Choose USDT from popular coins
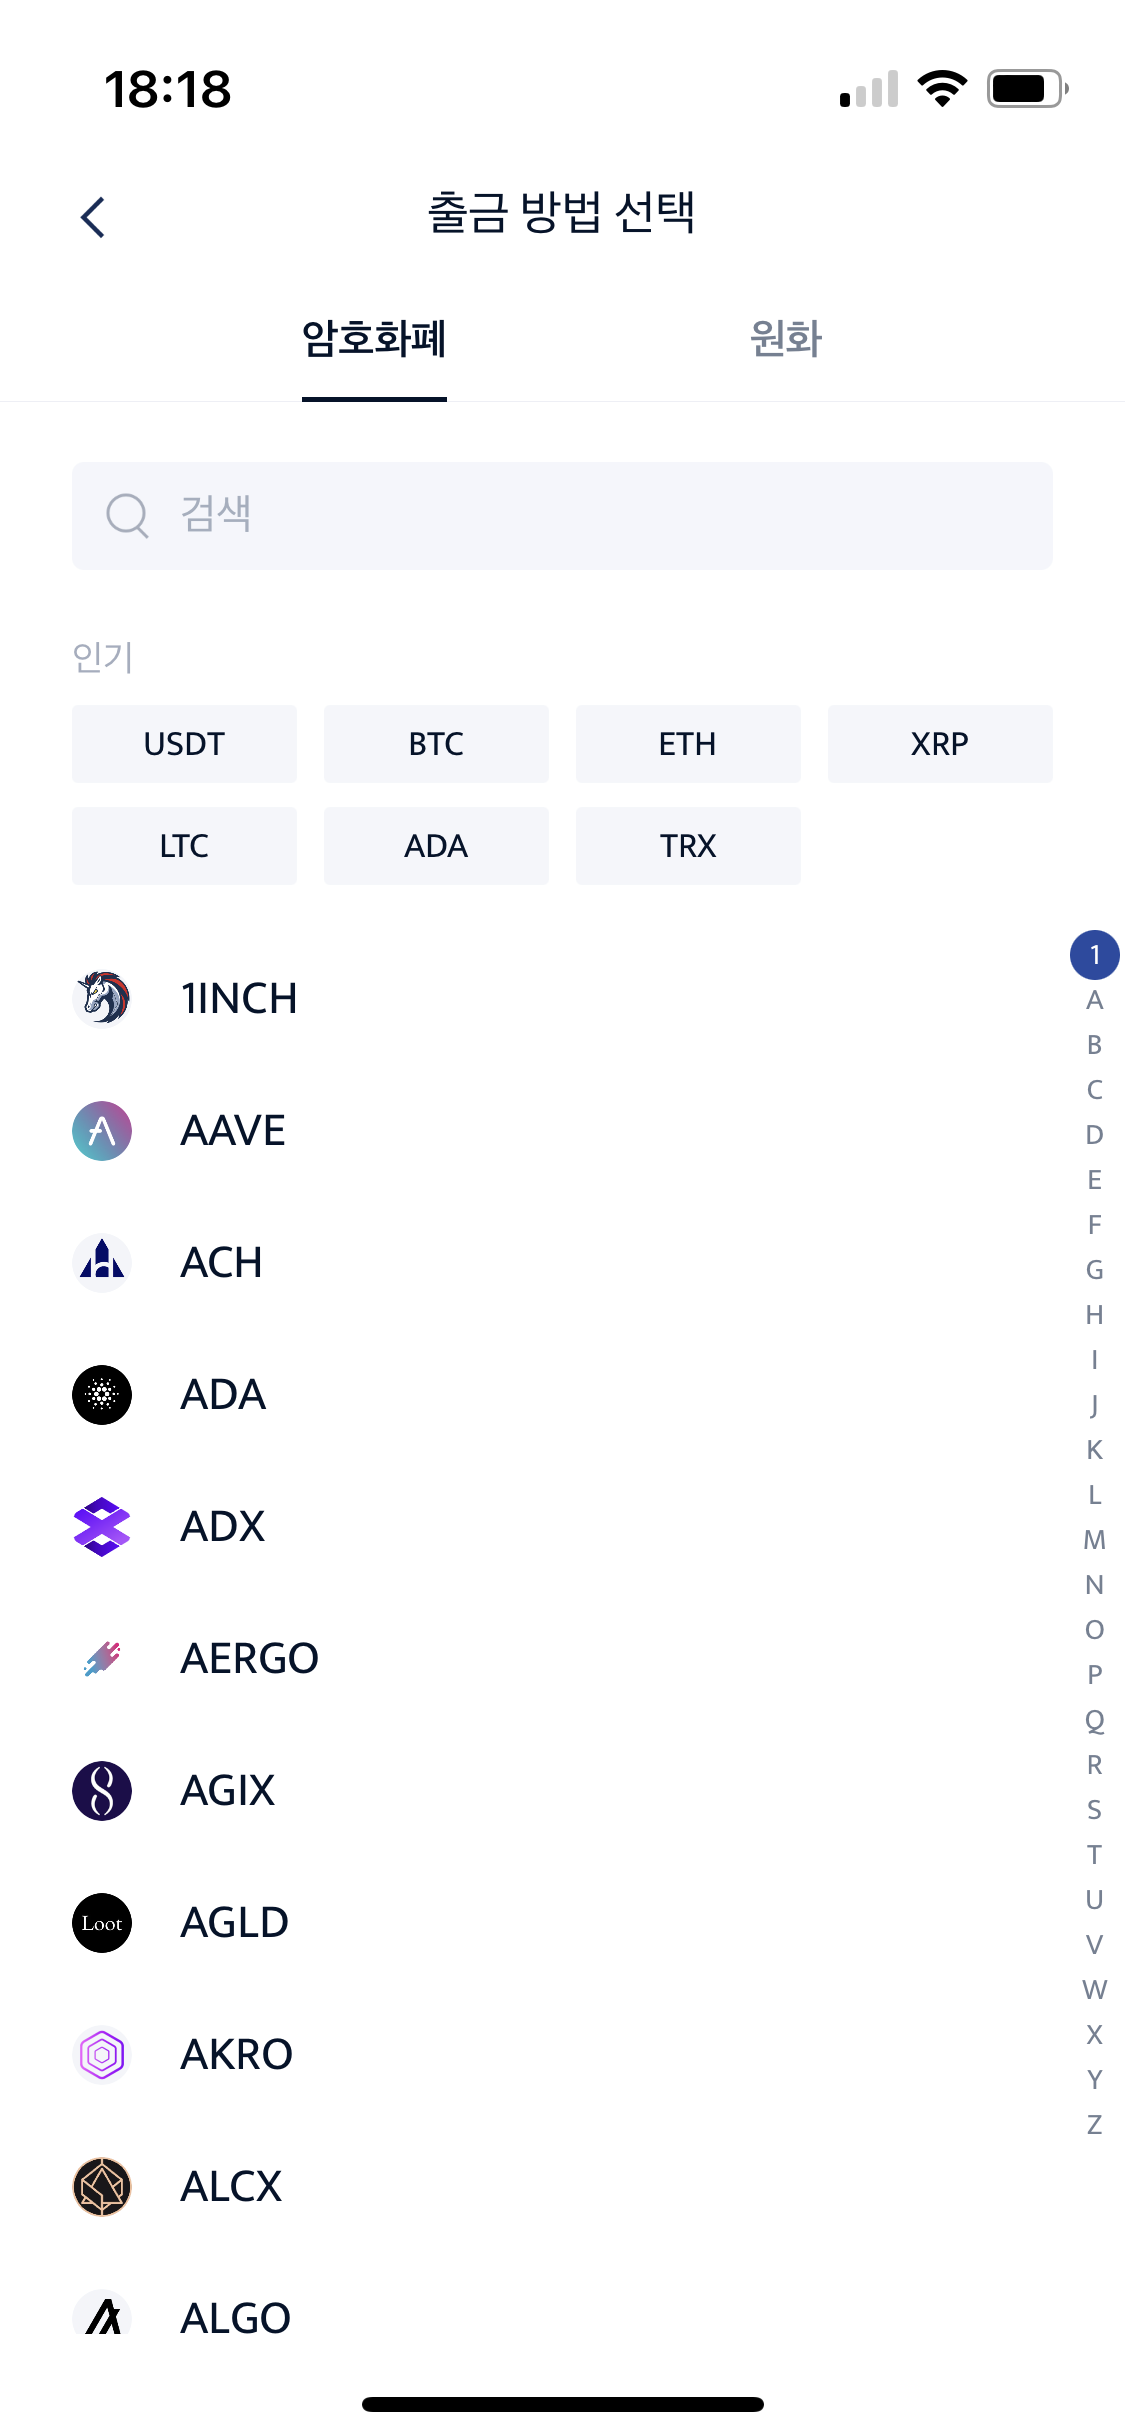Screen dimensions: 1125x2436 click(184, 744)
